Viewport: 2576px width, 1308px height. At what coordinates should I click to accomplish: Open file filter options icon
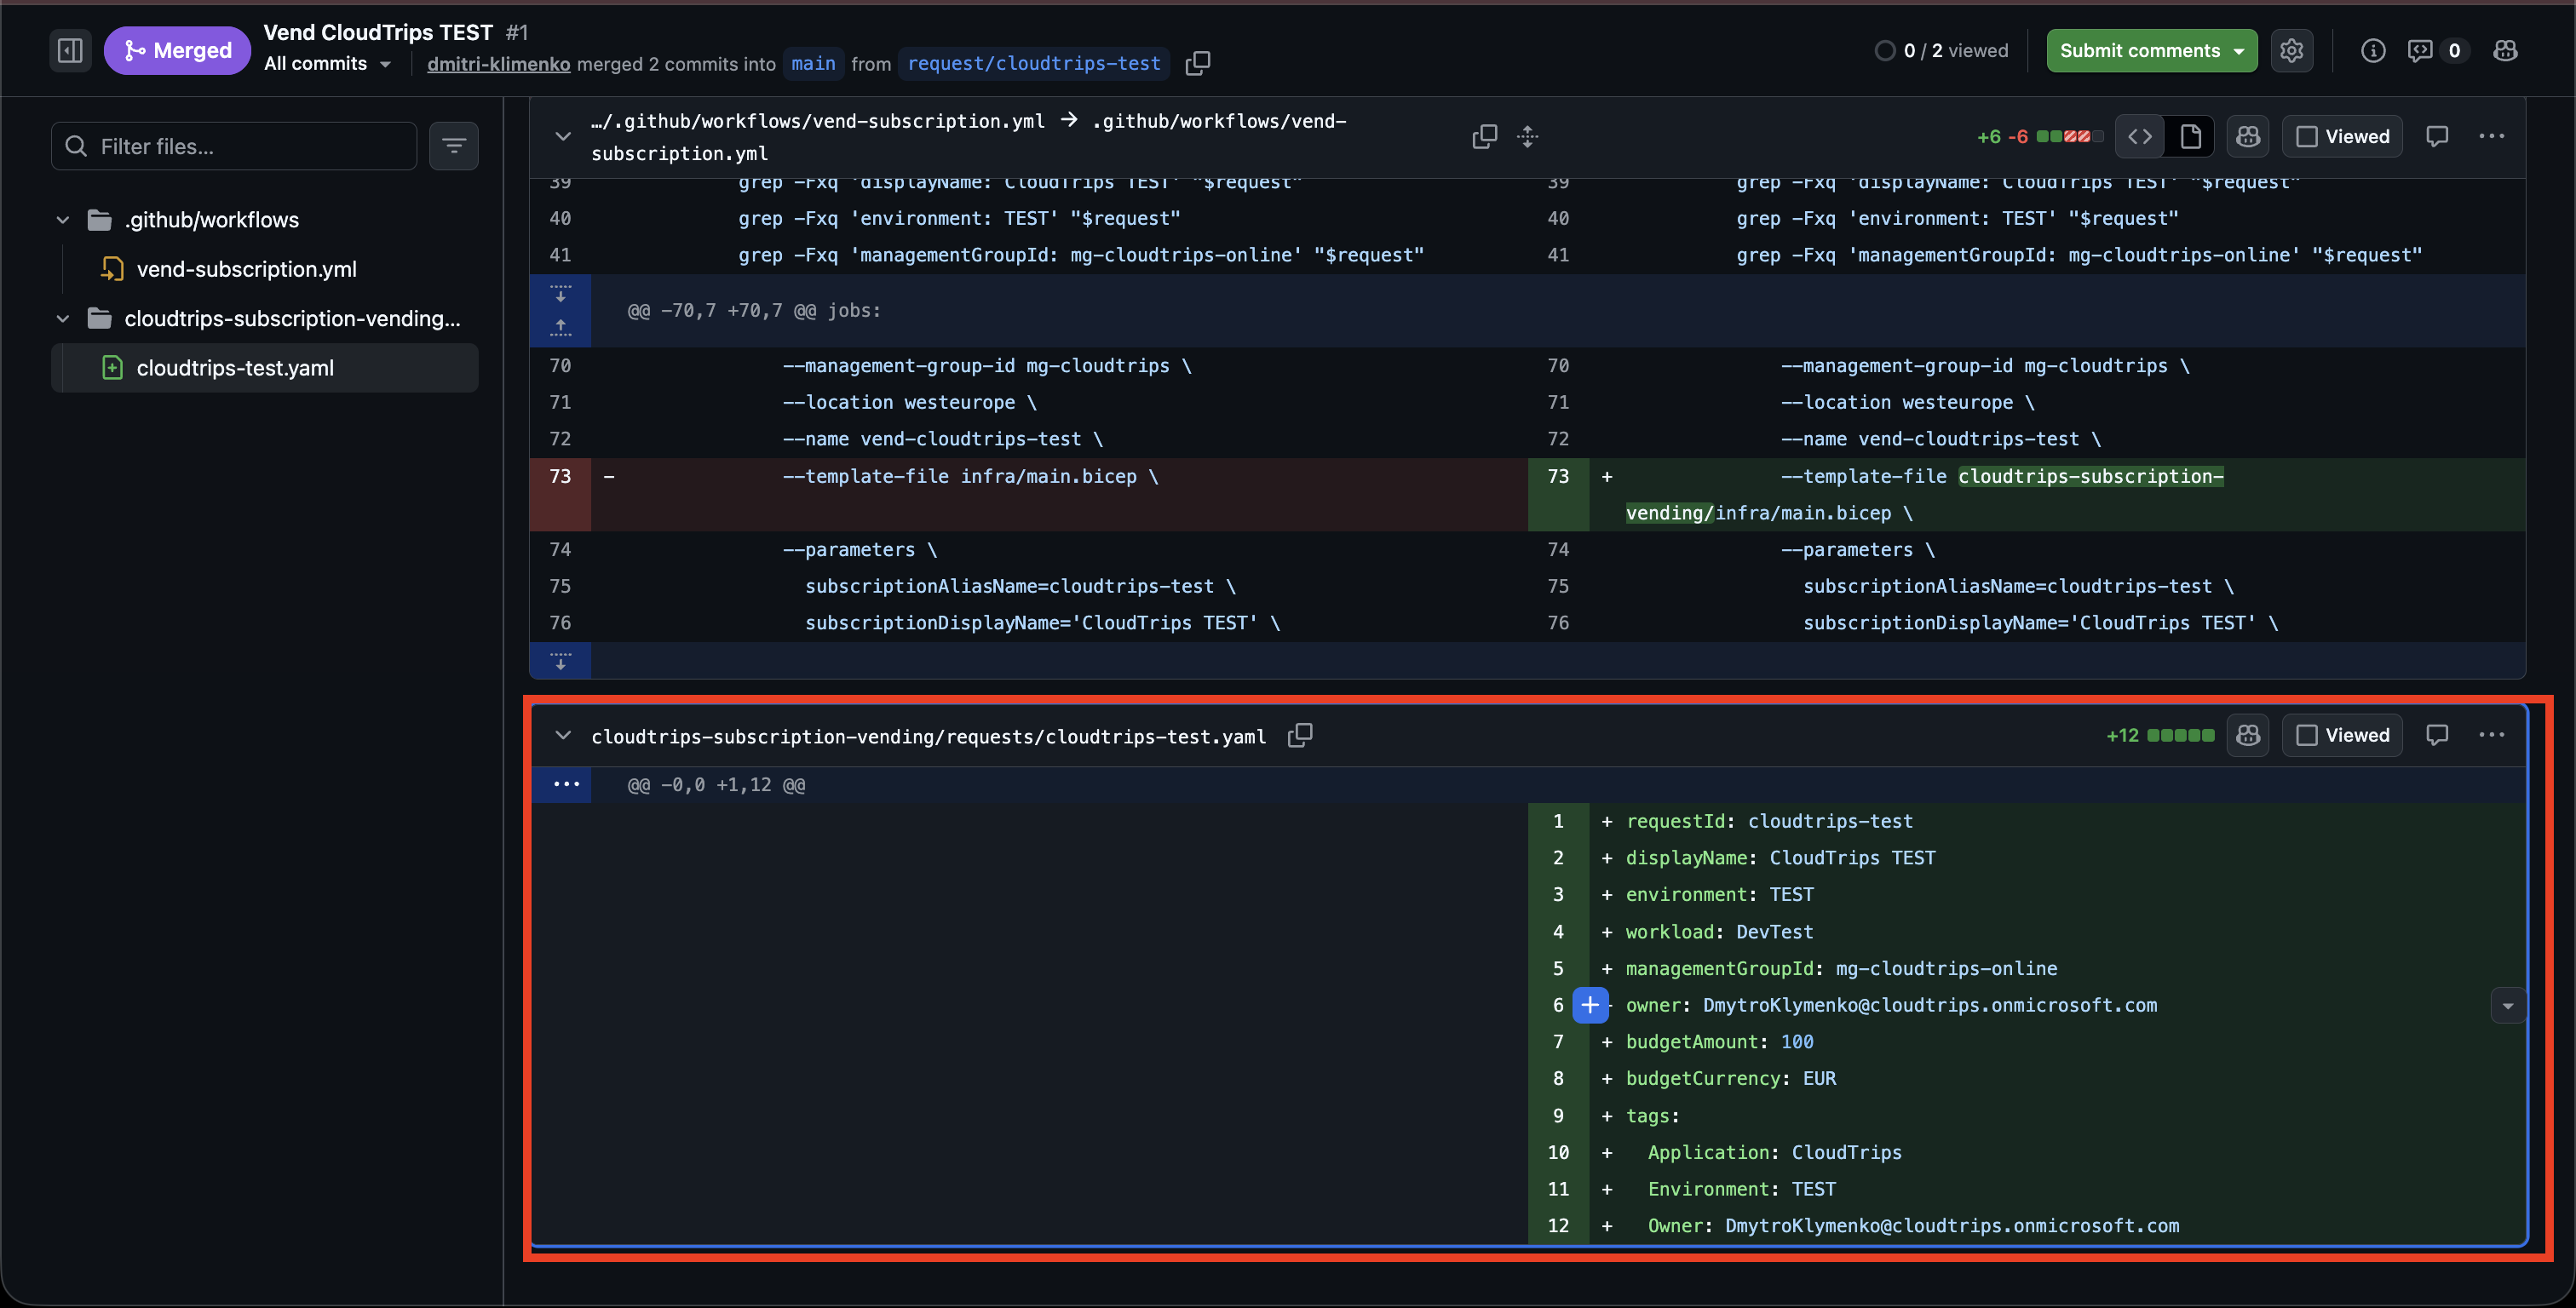[x=454, y=146]
